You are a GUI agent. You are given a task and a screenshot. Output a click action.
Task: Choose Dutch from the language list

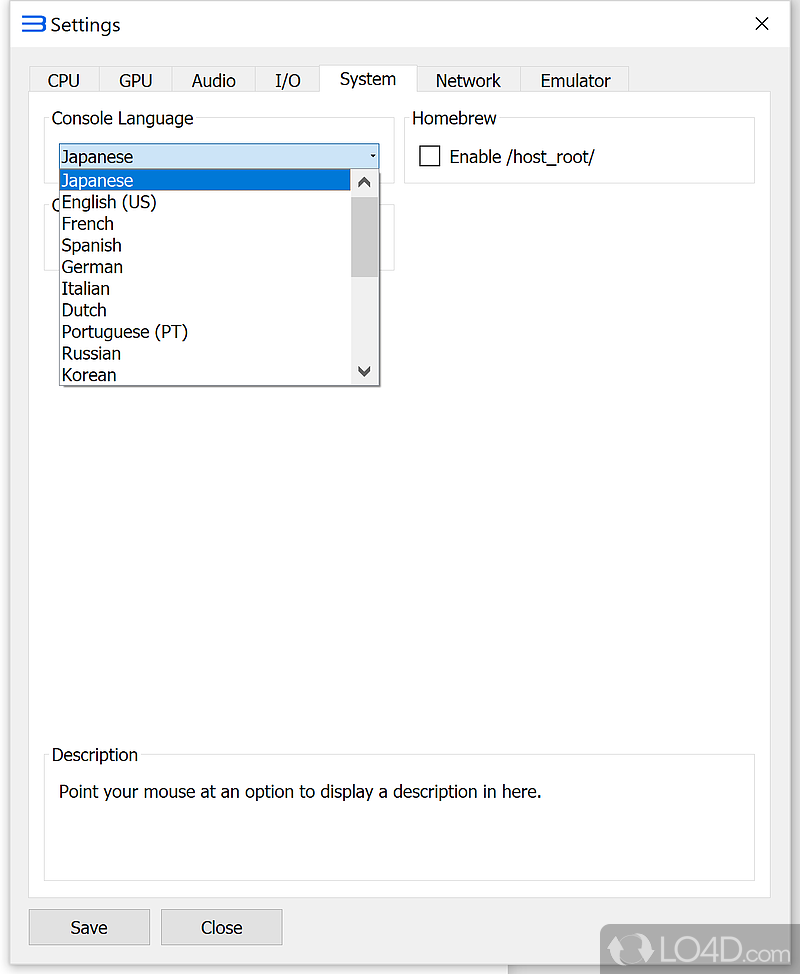pos(205,310)
